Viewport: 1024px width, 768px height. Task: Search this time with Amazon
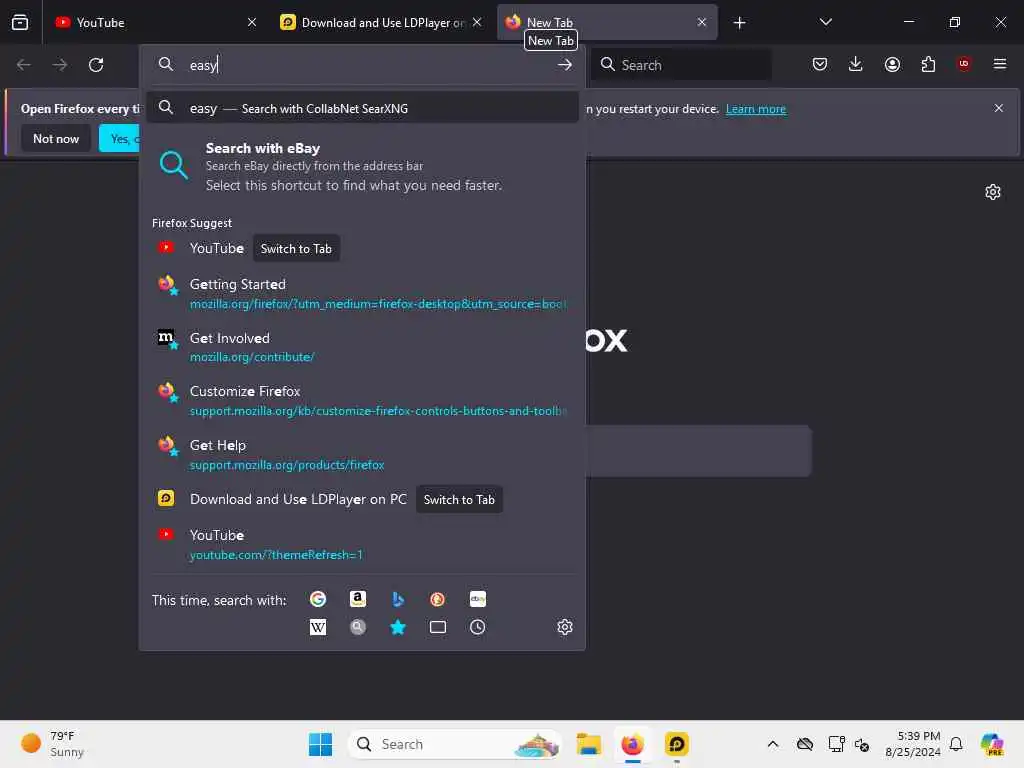click(358, 599)
